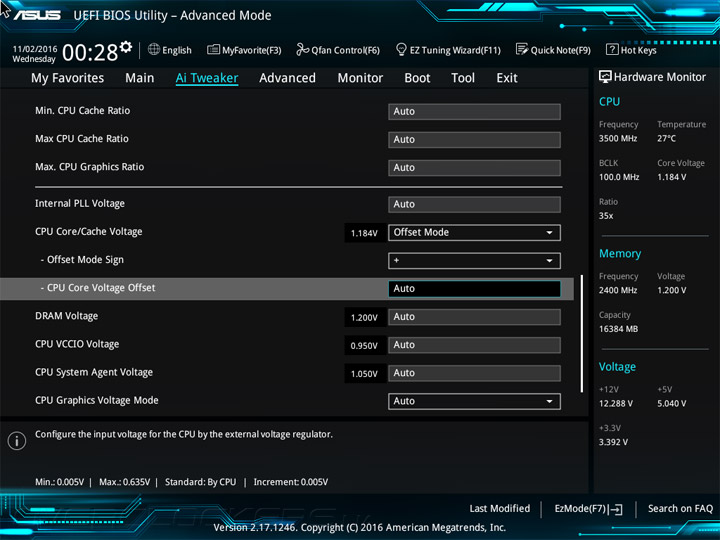Click the globe language icon

pyautogui.click(x=154, y=49)
